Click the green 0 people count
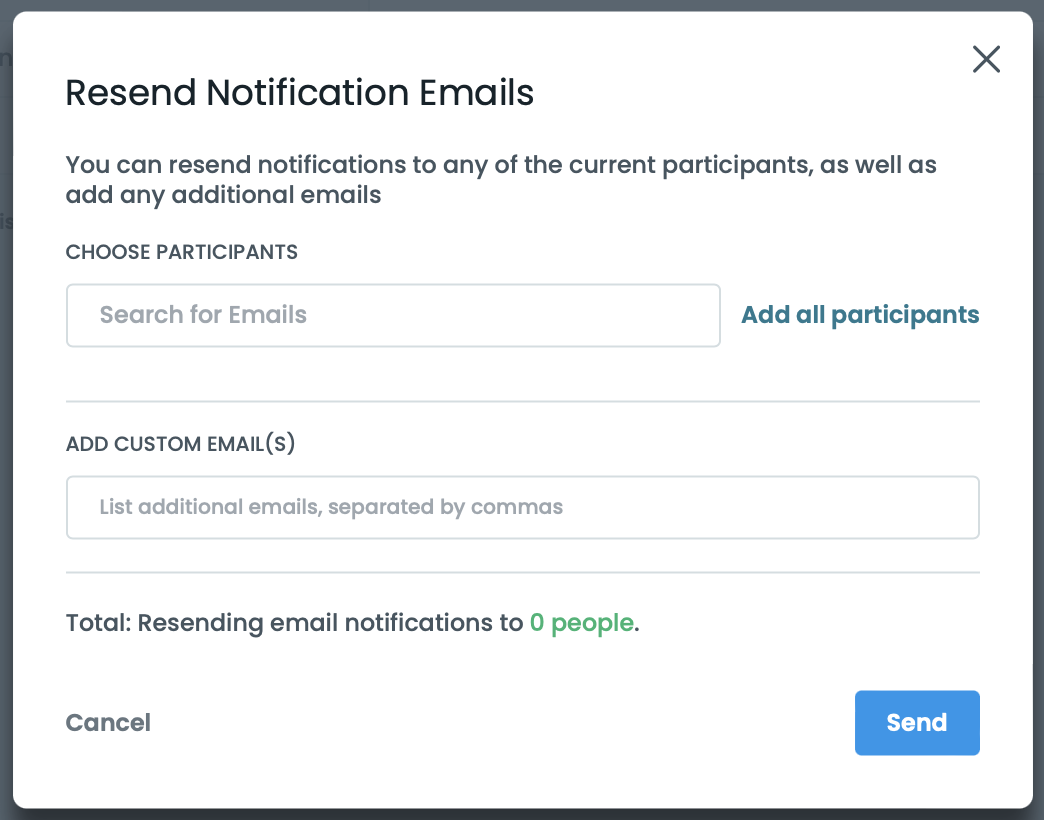Image resolution: width=1044 pixels, height=820 pixels. click(x=581, y=623)
